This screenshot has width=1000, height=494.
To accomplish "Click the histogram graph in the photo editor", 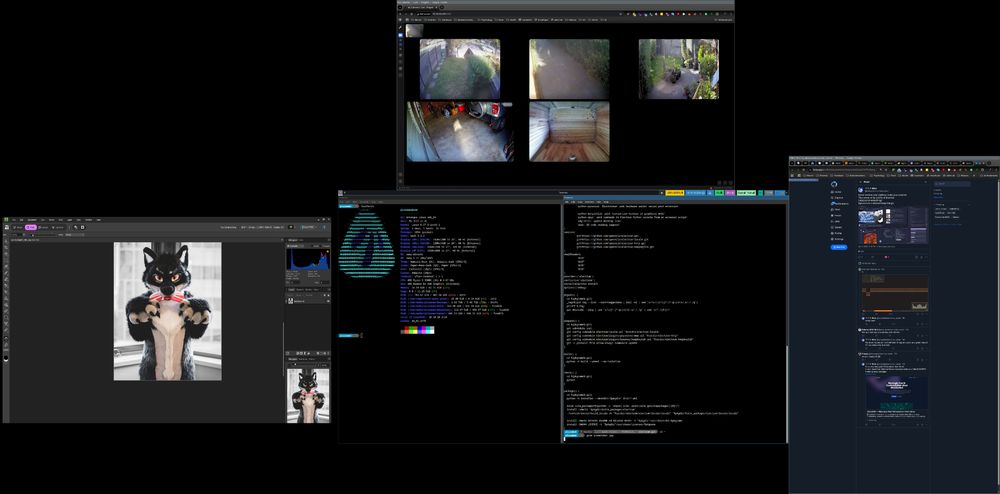I will [x=308, y=261].
